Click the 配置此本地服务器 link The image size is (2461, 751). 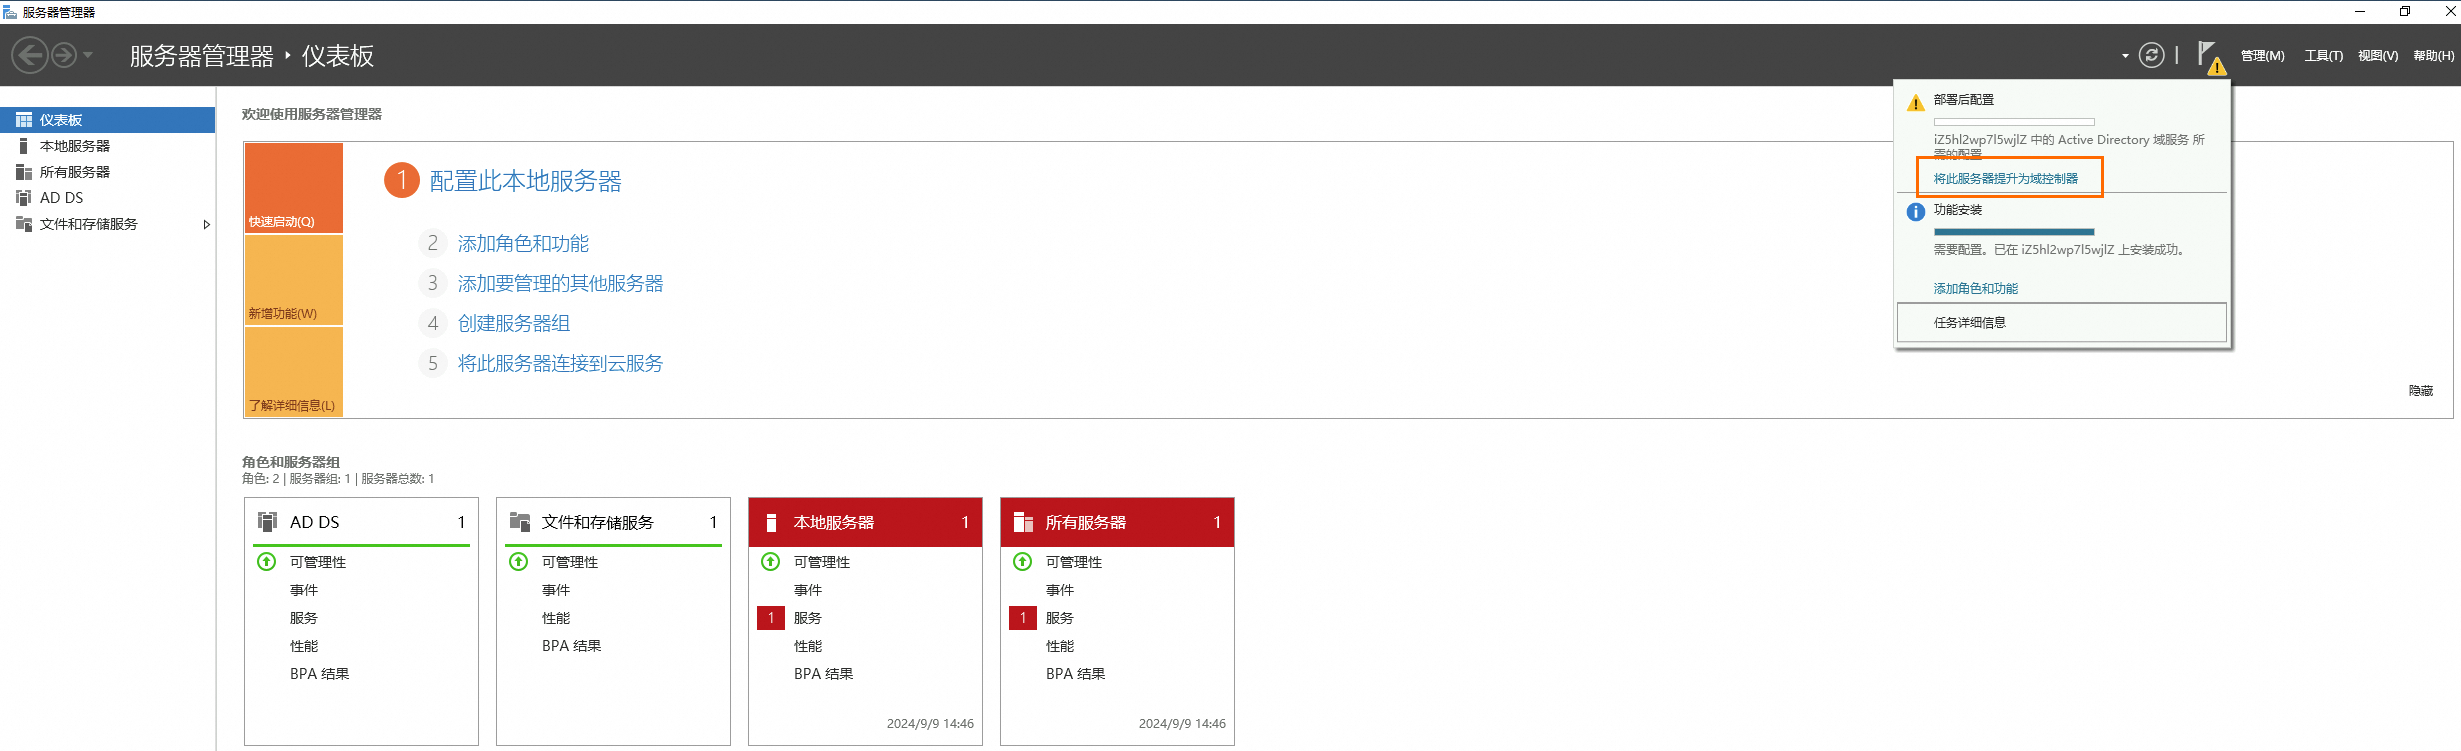click(525, 181)
